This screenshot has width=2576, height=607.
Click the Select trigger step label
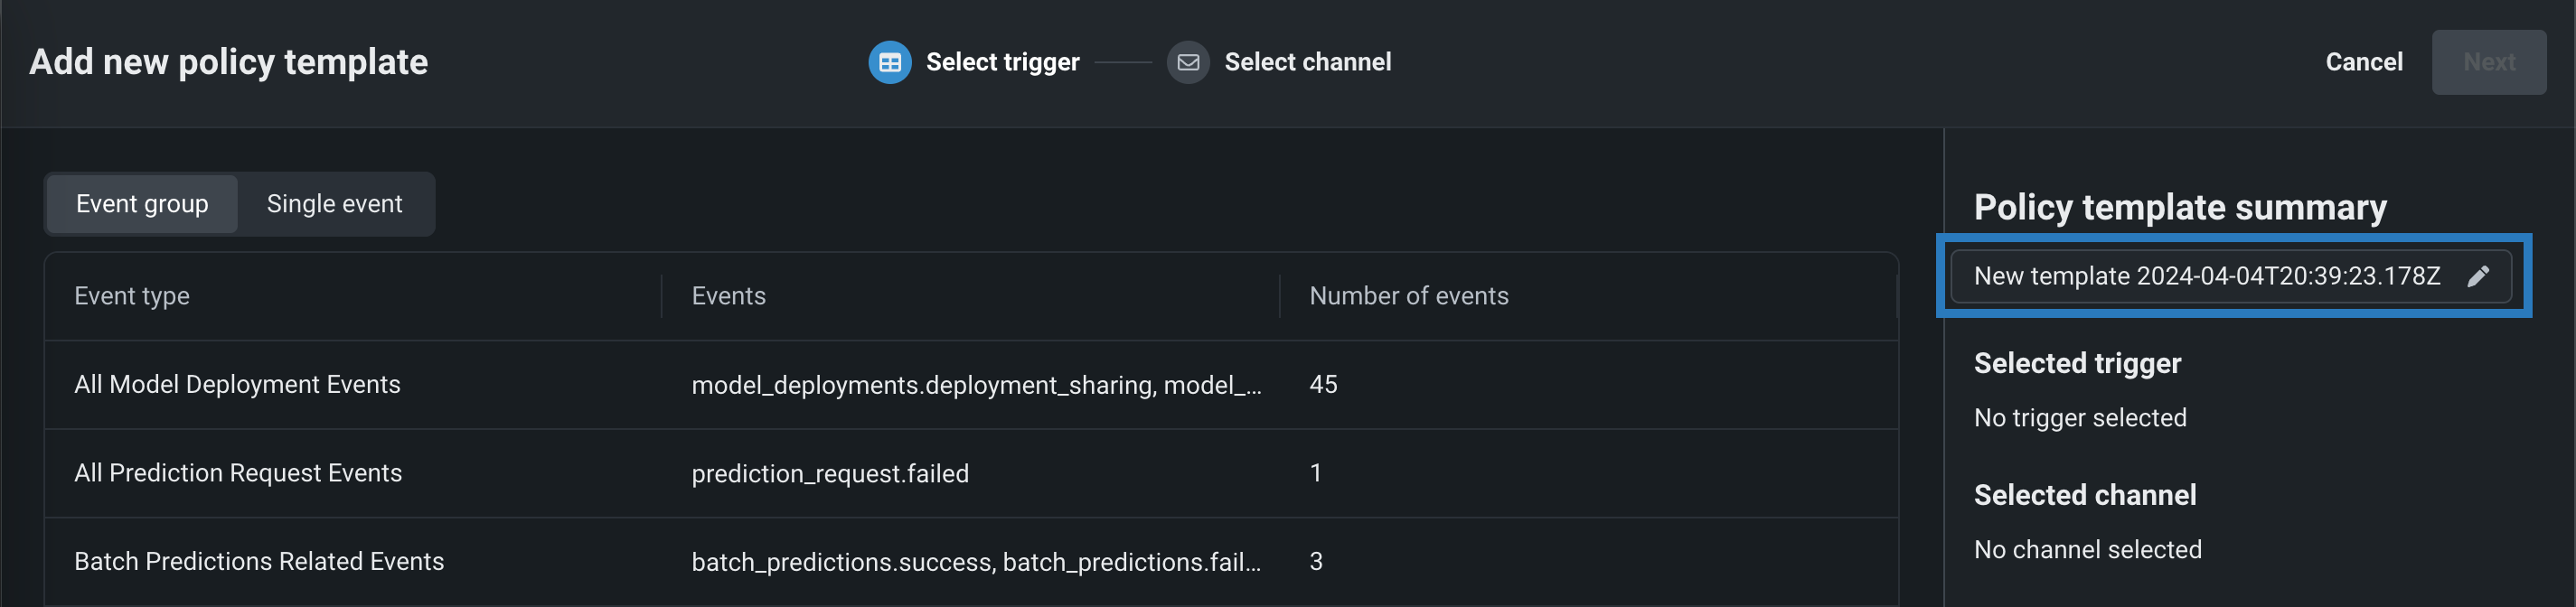click(1002, 62)
